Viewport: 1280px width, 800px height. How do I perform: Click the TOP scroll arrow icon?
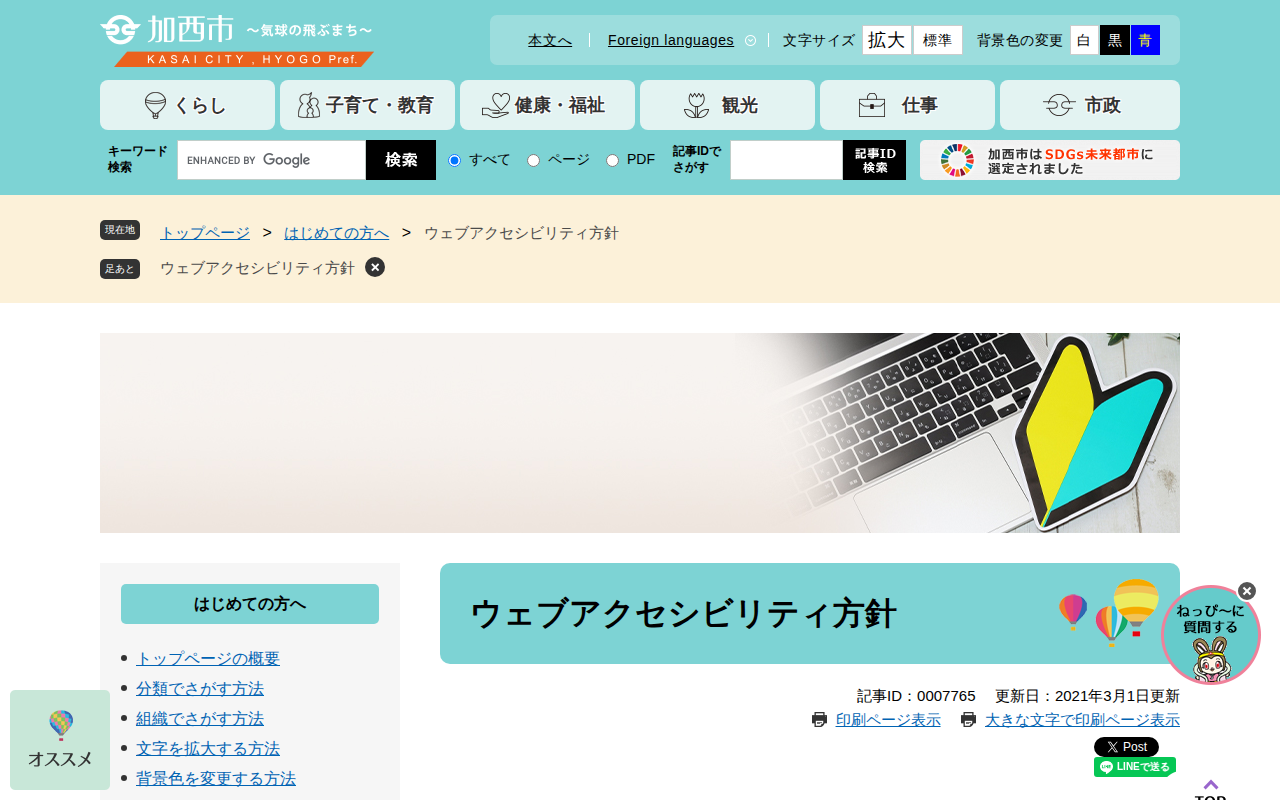1211,786
